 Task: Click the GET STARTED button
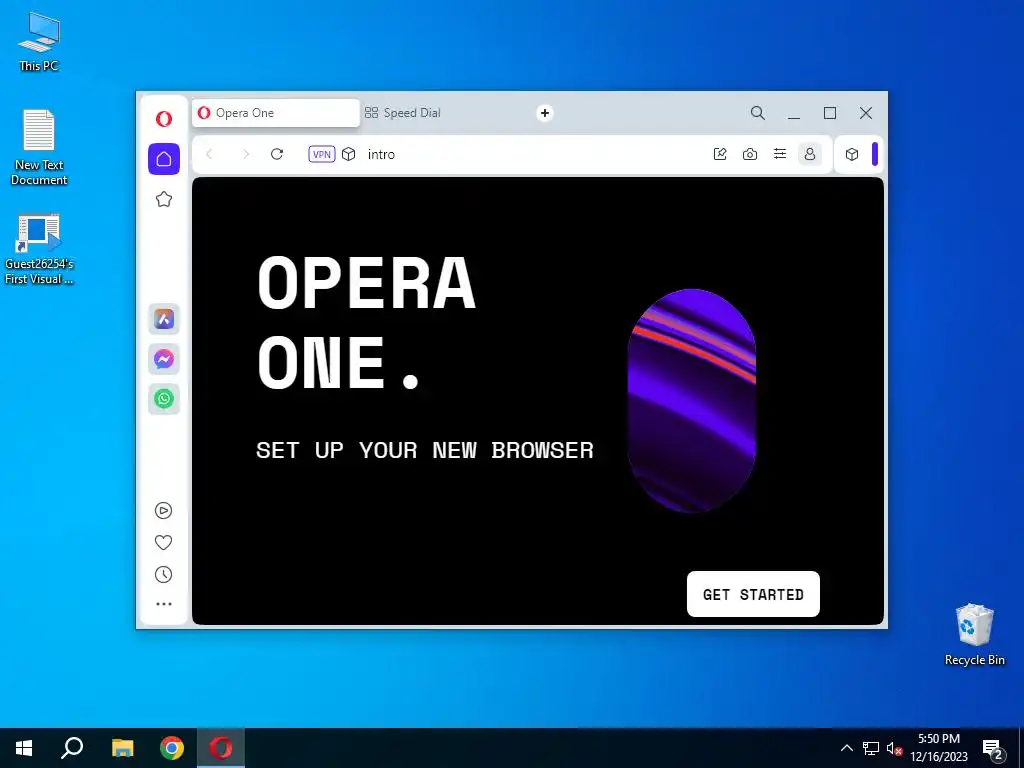click(x=753, y=594)
